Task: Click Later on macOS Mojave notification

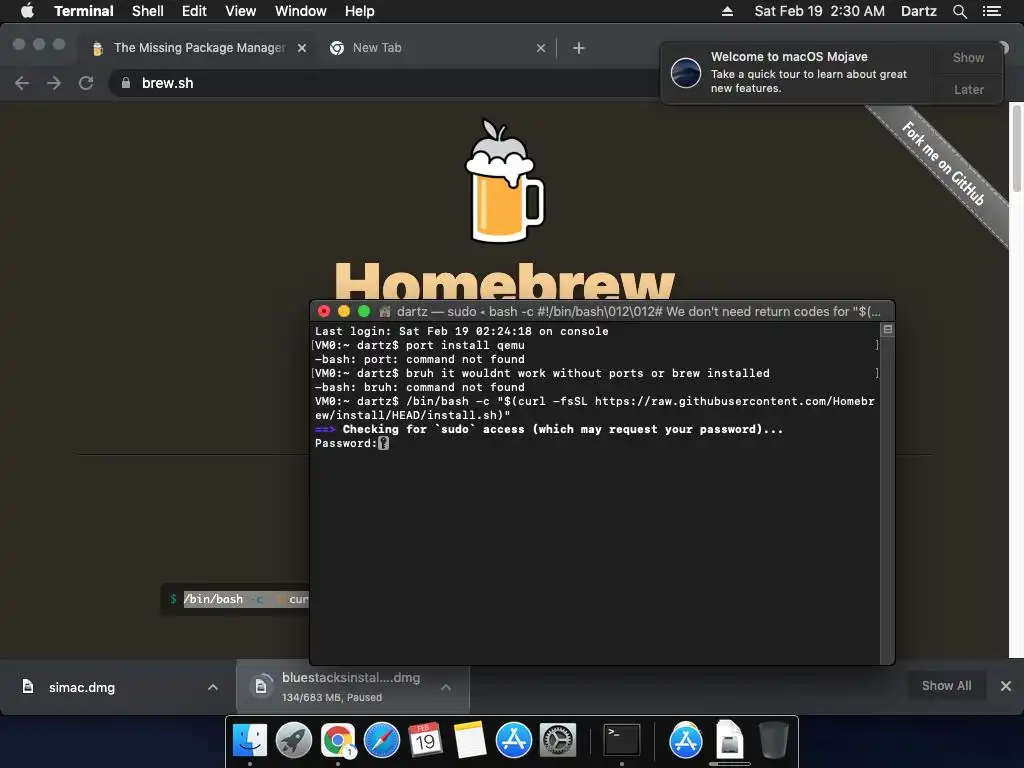Action: pos(968,89)
